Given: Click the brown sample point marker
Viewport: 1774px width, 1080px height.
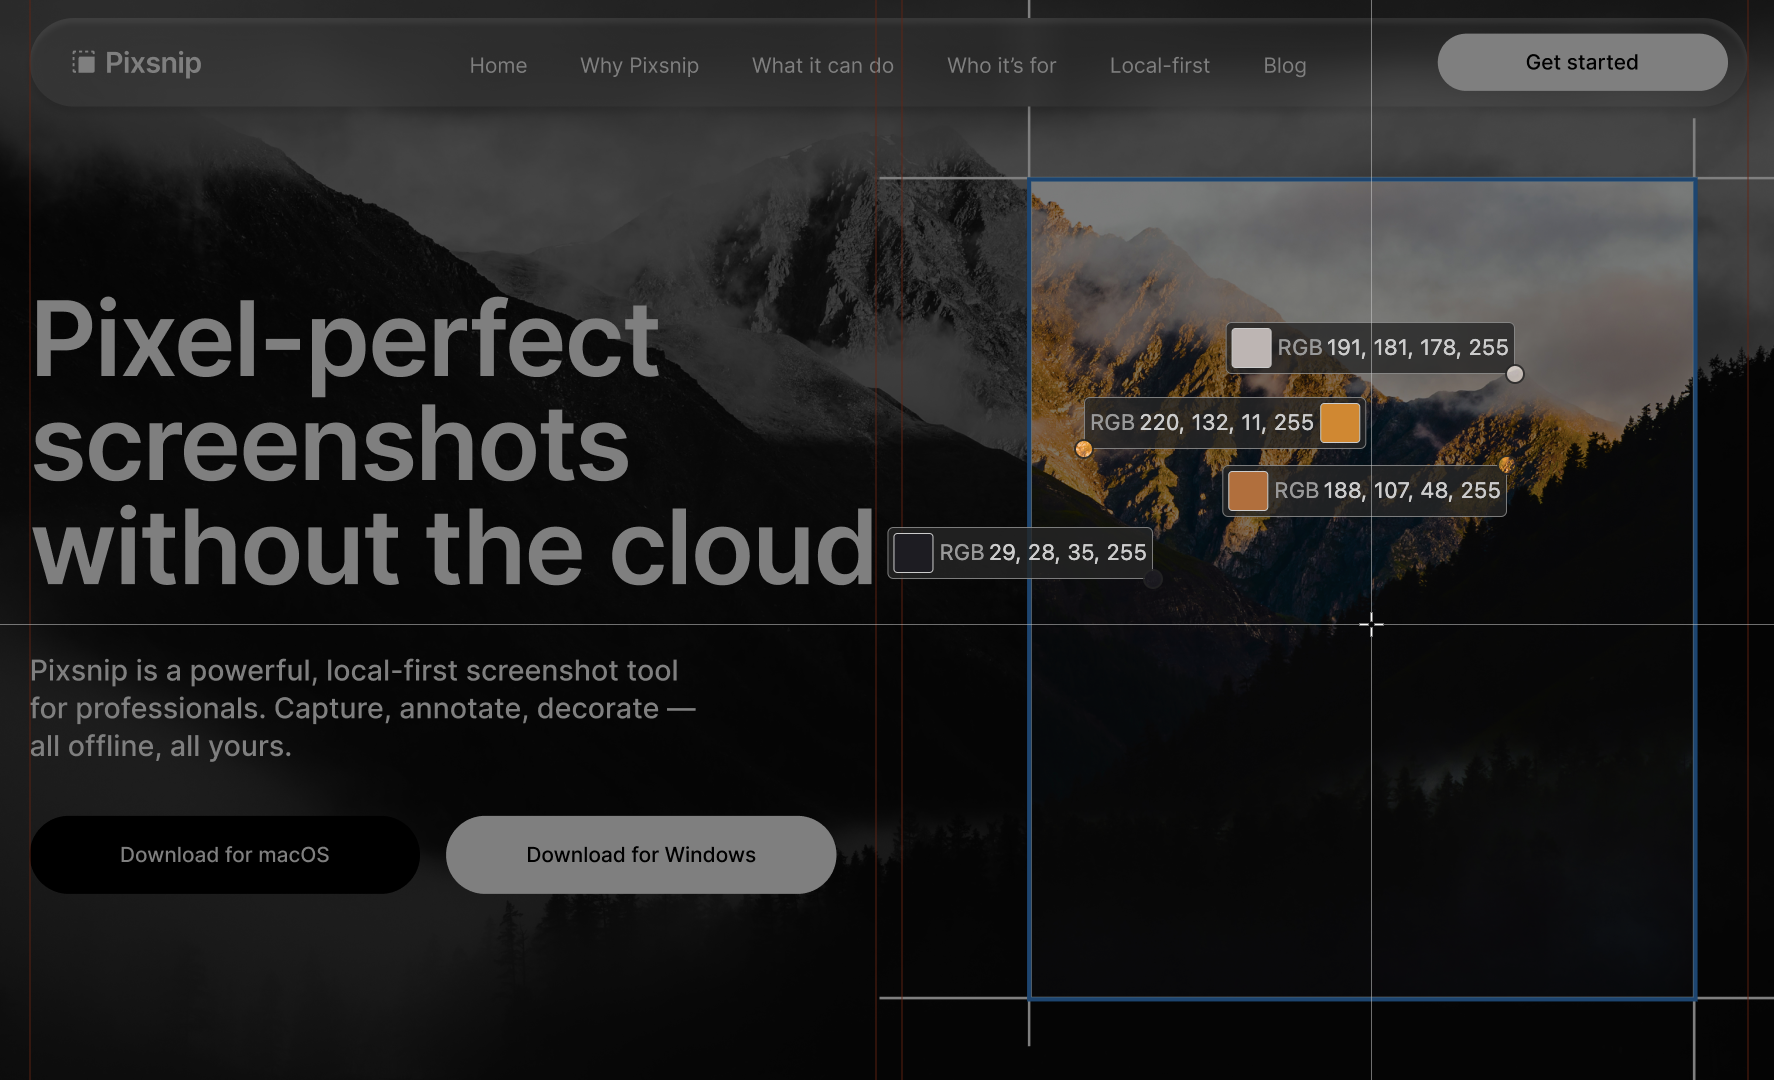Looking at the screenshot, I should click(1506, 465).
